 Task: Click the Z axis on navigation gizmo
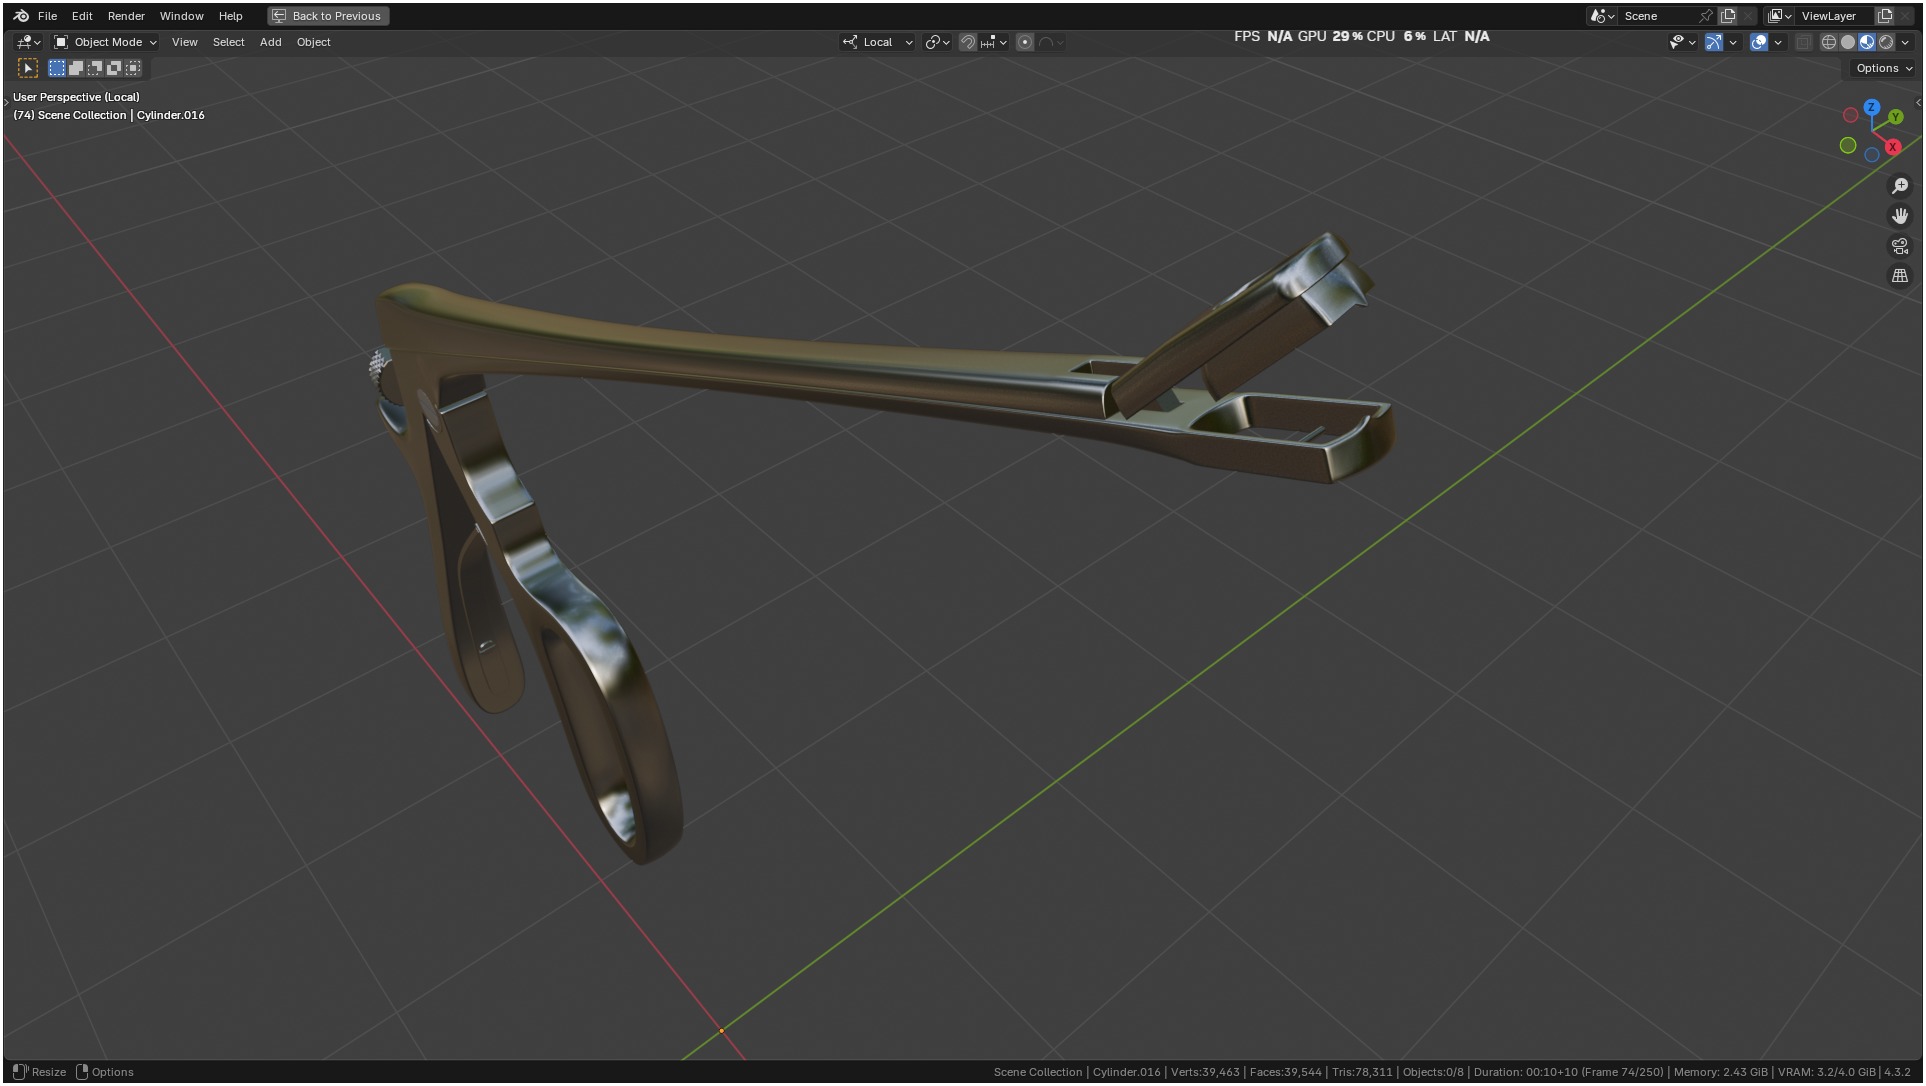click(1872, 107)
